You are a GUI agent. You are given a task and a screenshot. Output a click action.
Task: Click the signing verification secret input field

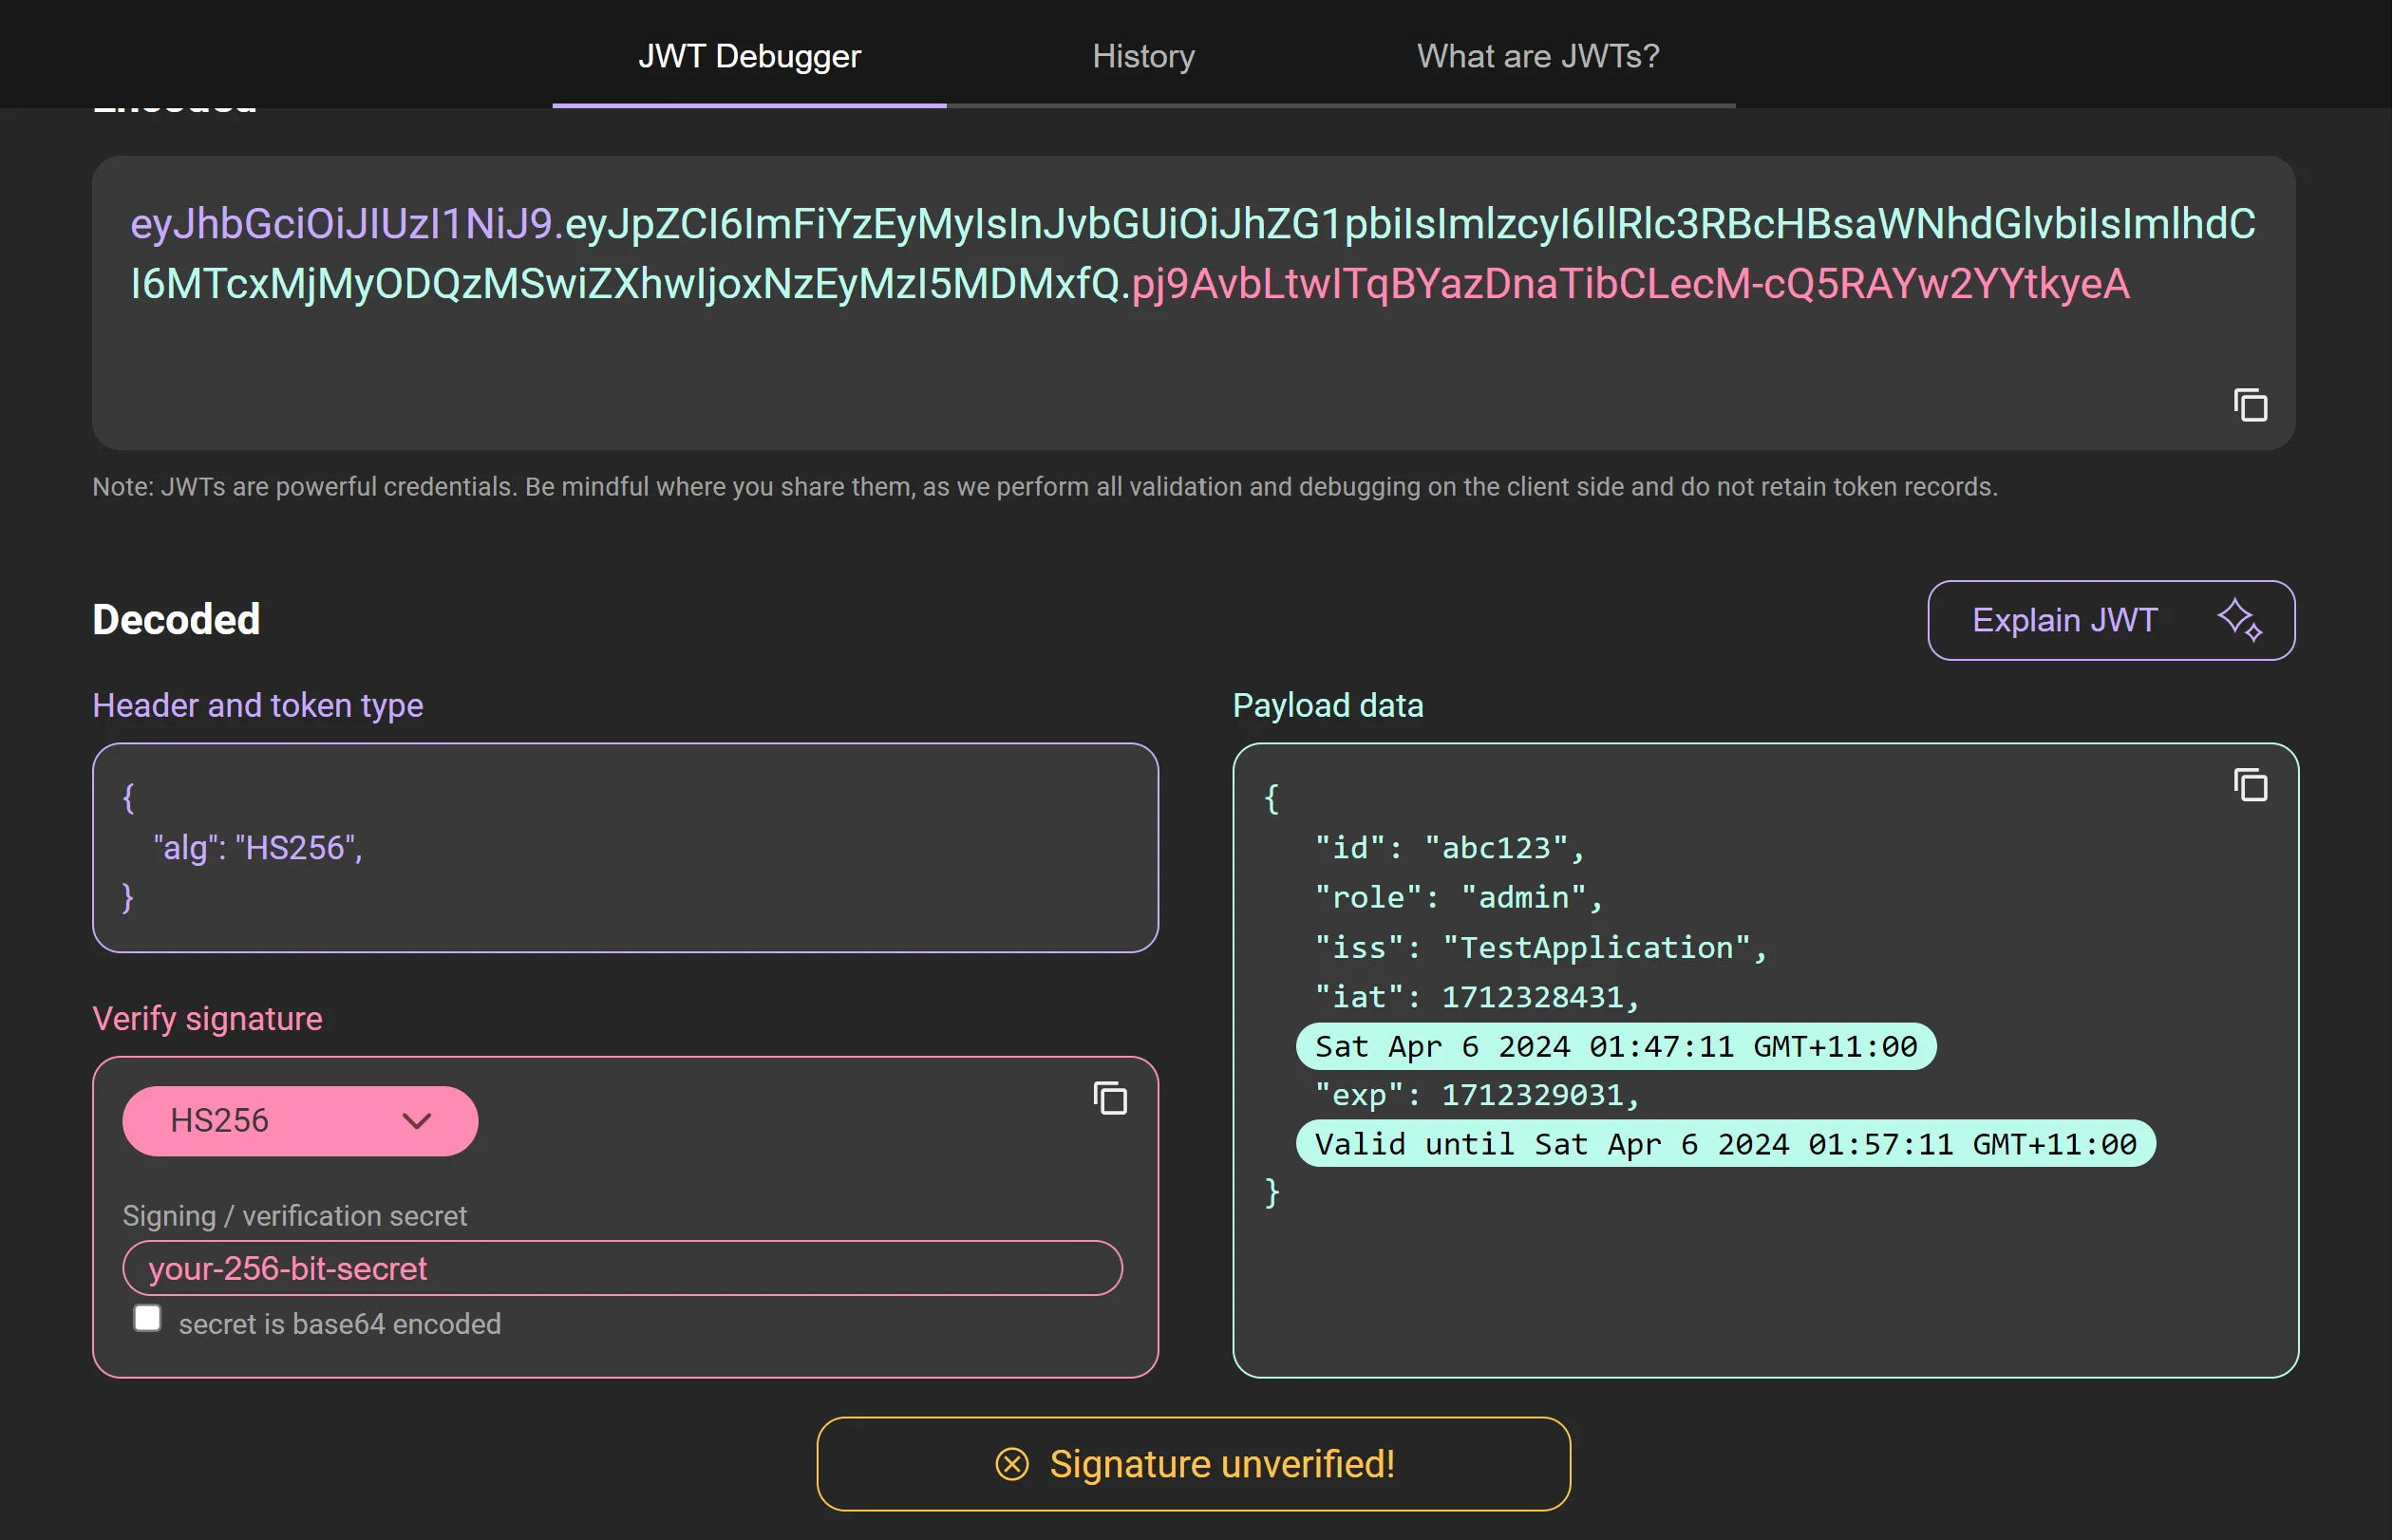[x=625, y=1268]
